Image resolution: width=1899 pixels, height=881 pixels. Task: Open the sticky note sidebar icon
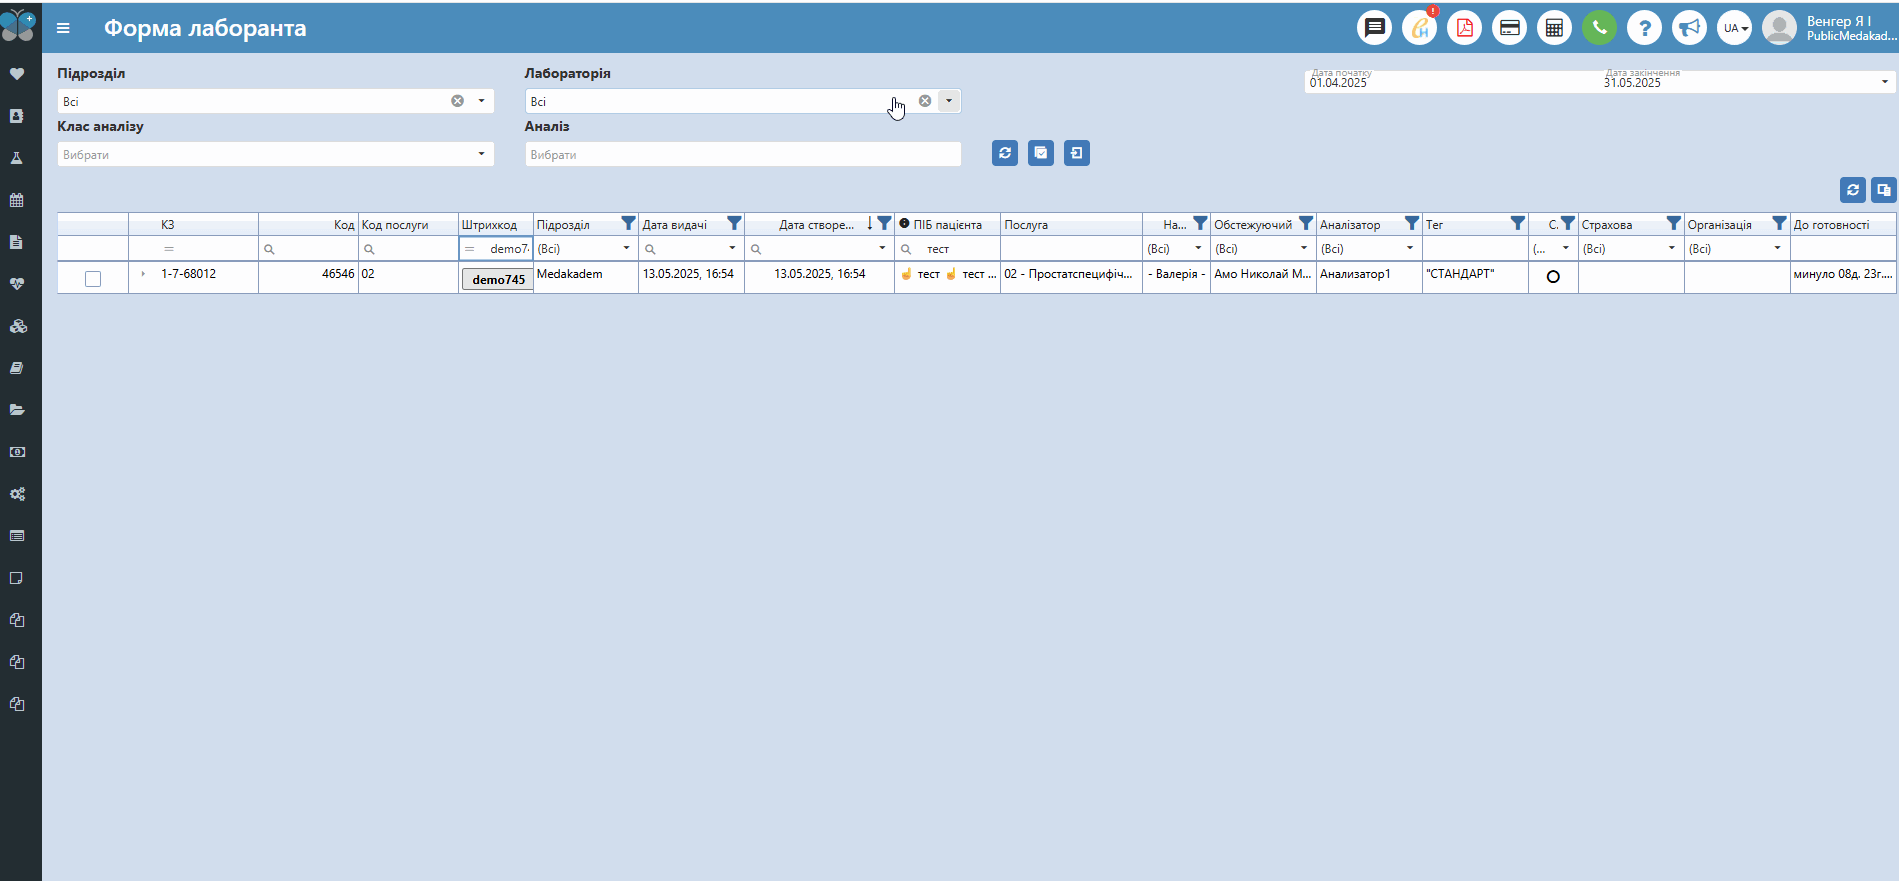[x=17, y=578]
